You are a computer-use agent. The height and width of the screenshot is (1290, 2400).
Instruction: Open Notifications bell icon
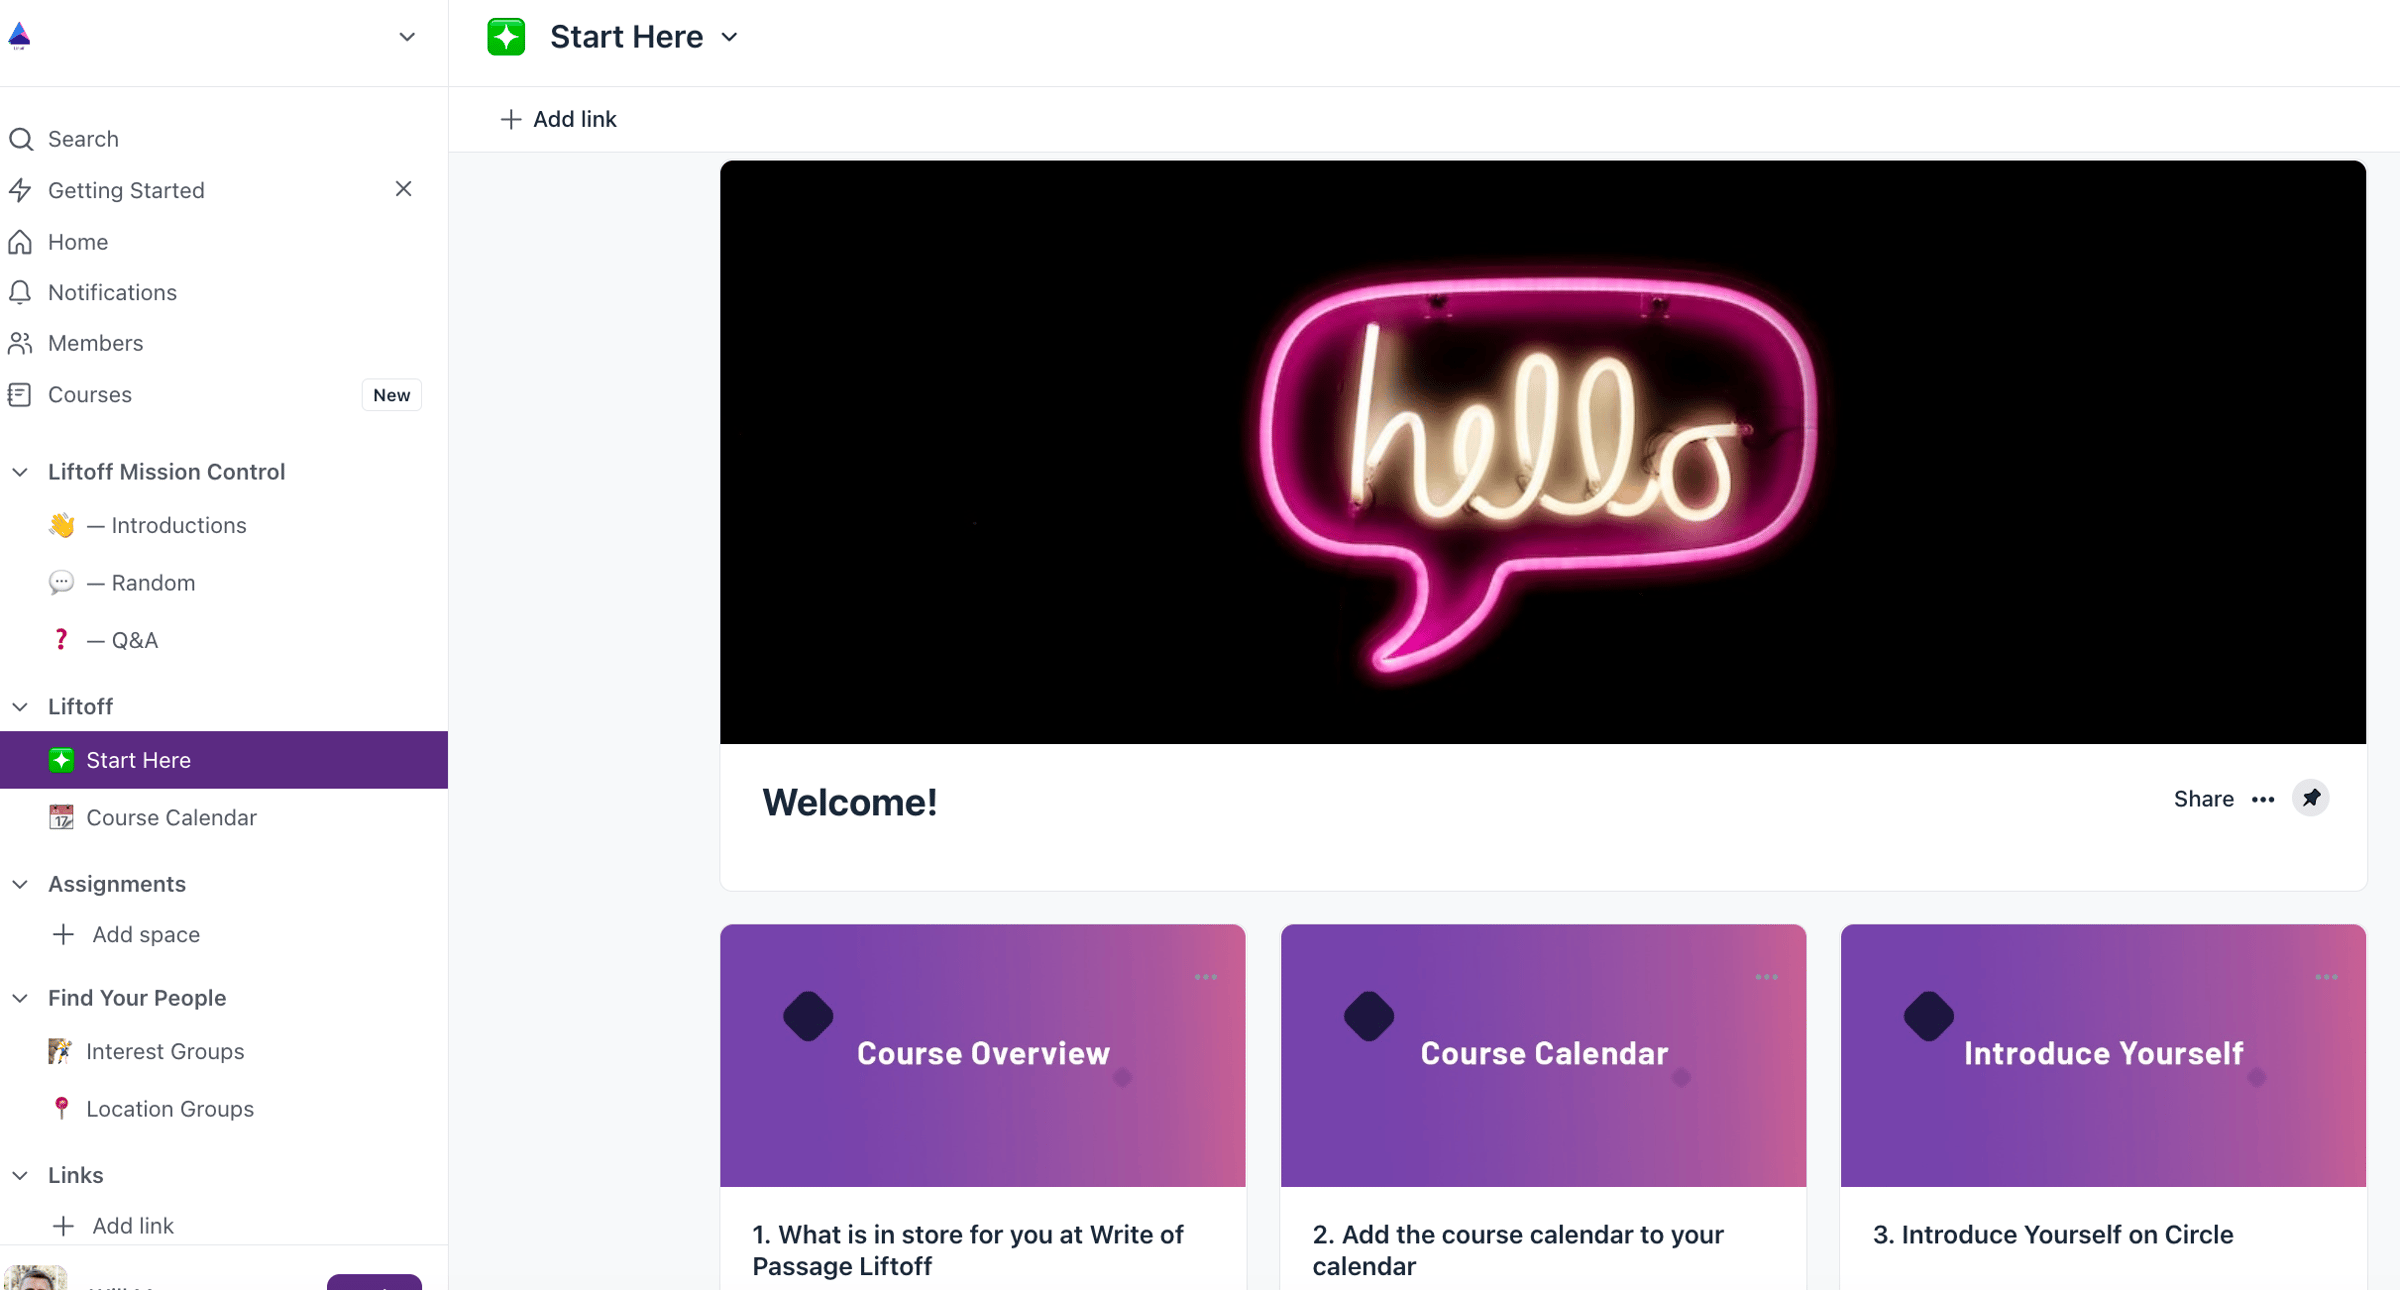tap(21, 292)
